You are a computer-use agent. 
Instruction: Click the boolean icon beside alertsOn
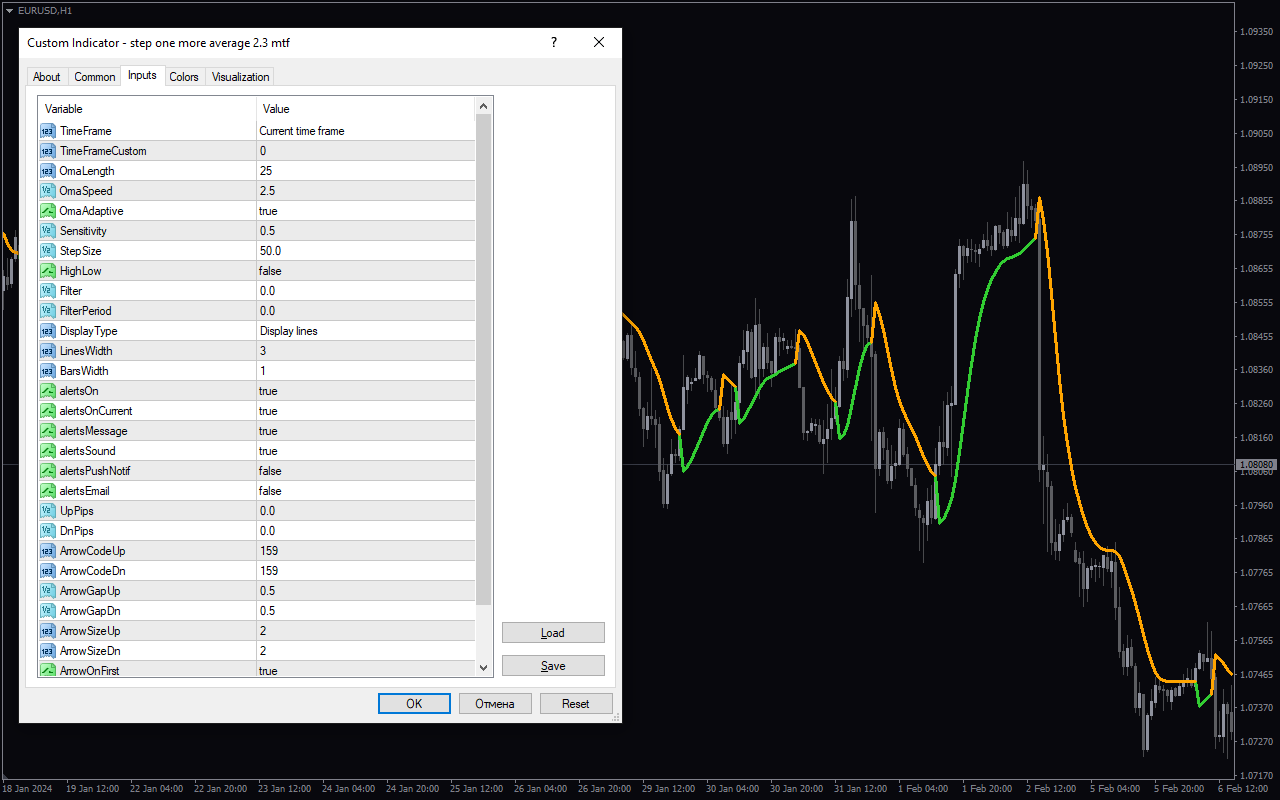tap(47, 391)
